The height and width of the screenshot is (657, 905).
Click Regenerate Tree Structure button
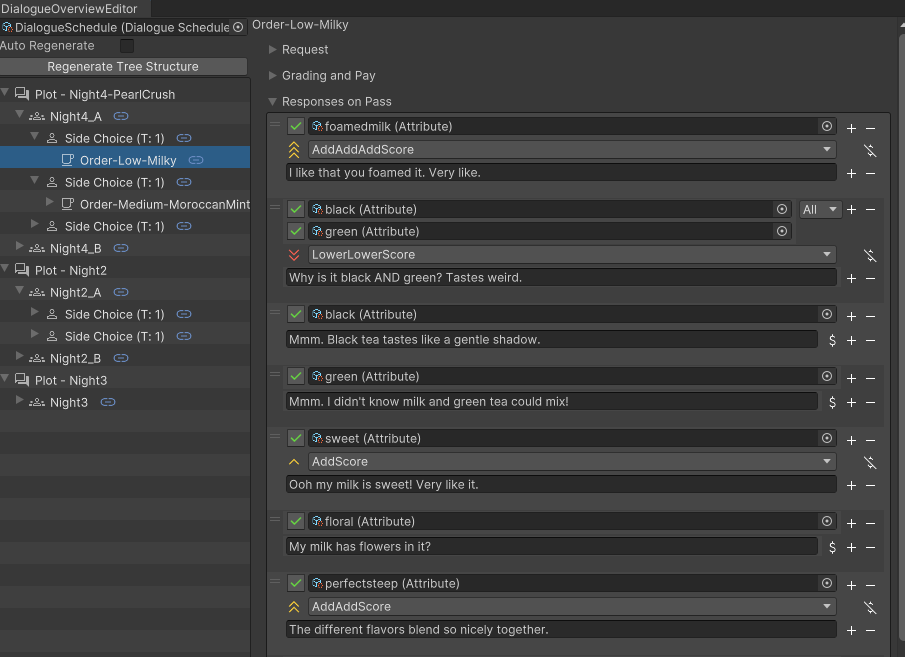[123, 66]
